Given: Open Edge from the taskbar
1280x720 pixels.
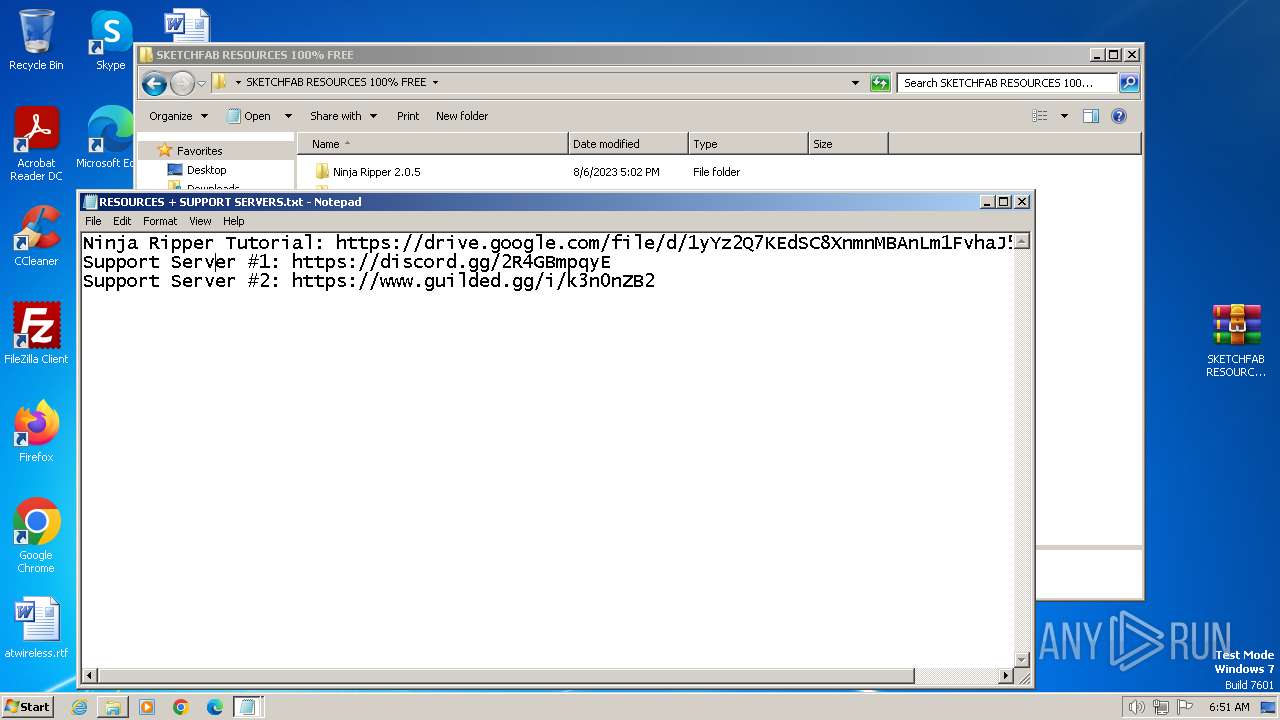Looking at the screenshot, I should pyautogui.click(x=215, y=707).
